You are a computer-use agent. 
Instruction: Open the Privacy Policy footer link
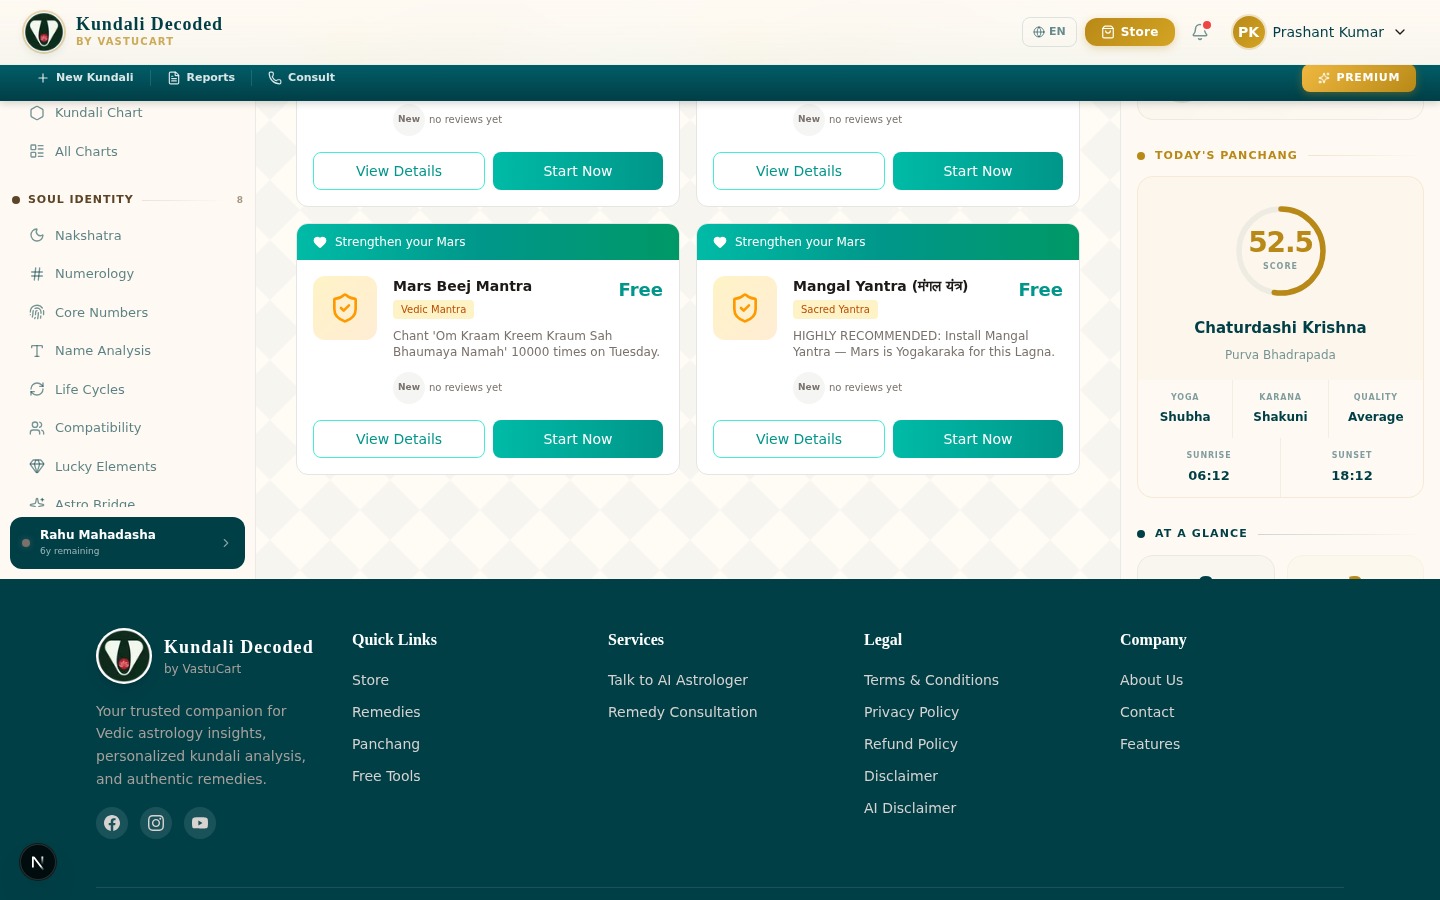point(911,712)
